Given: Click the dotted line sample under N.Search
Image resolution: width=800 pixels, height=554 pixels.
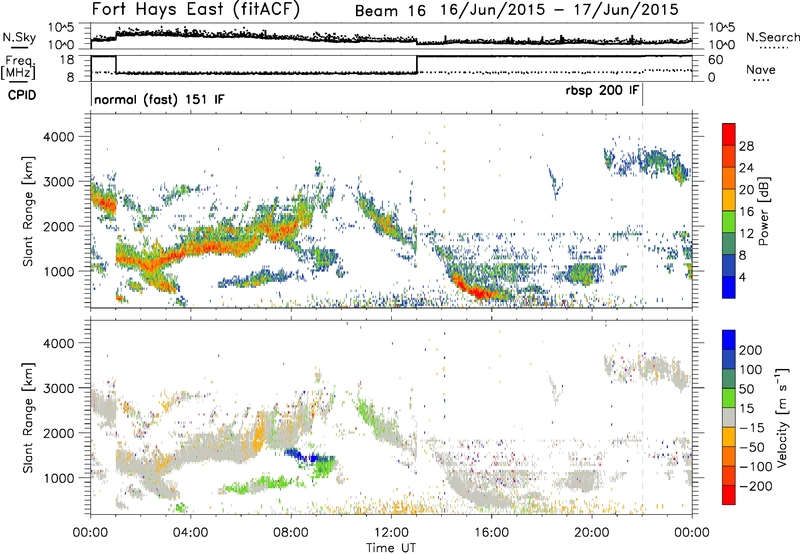Looking at the screenshot, I should [774, 48].
